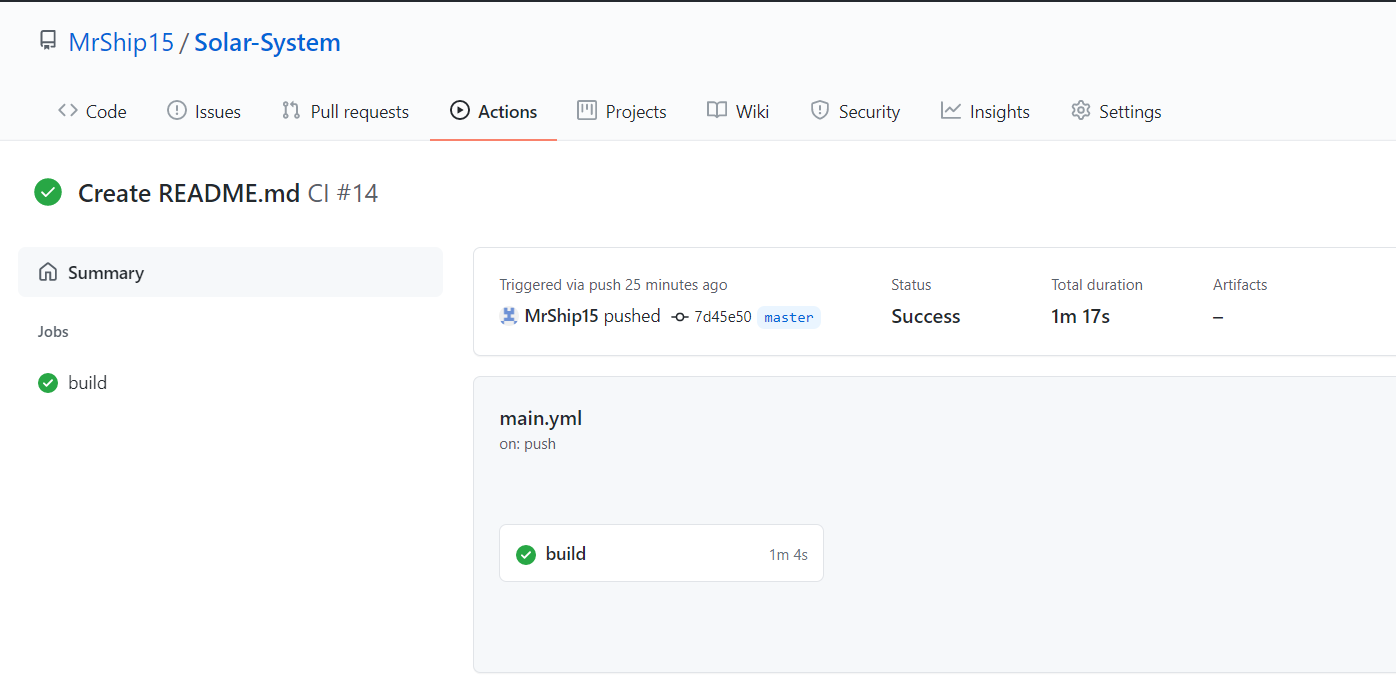Click the 1m 4s duration on build card
The width and height of the screenshot is (1396, 676).
788,554
